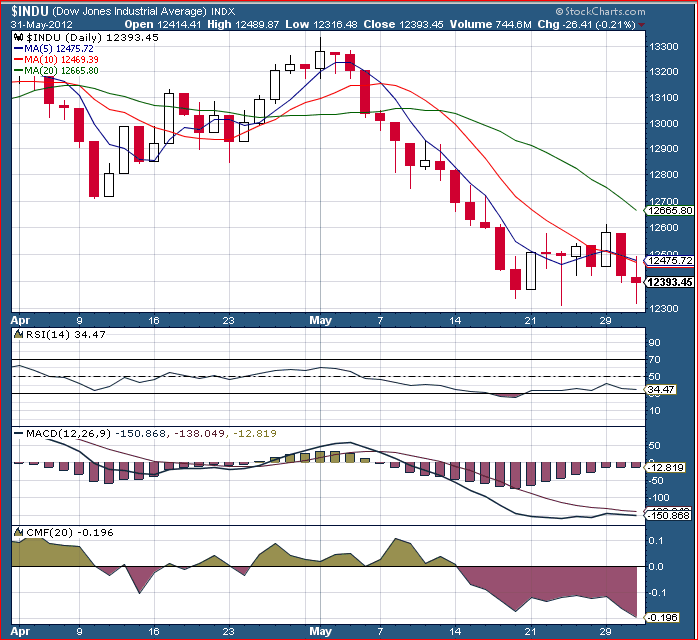The height and width of the screenshot is (640, 698).
Task: Select the Chg -26.41 (-0.21%) value
Action: tap(587, 24)
